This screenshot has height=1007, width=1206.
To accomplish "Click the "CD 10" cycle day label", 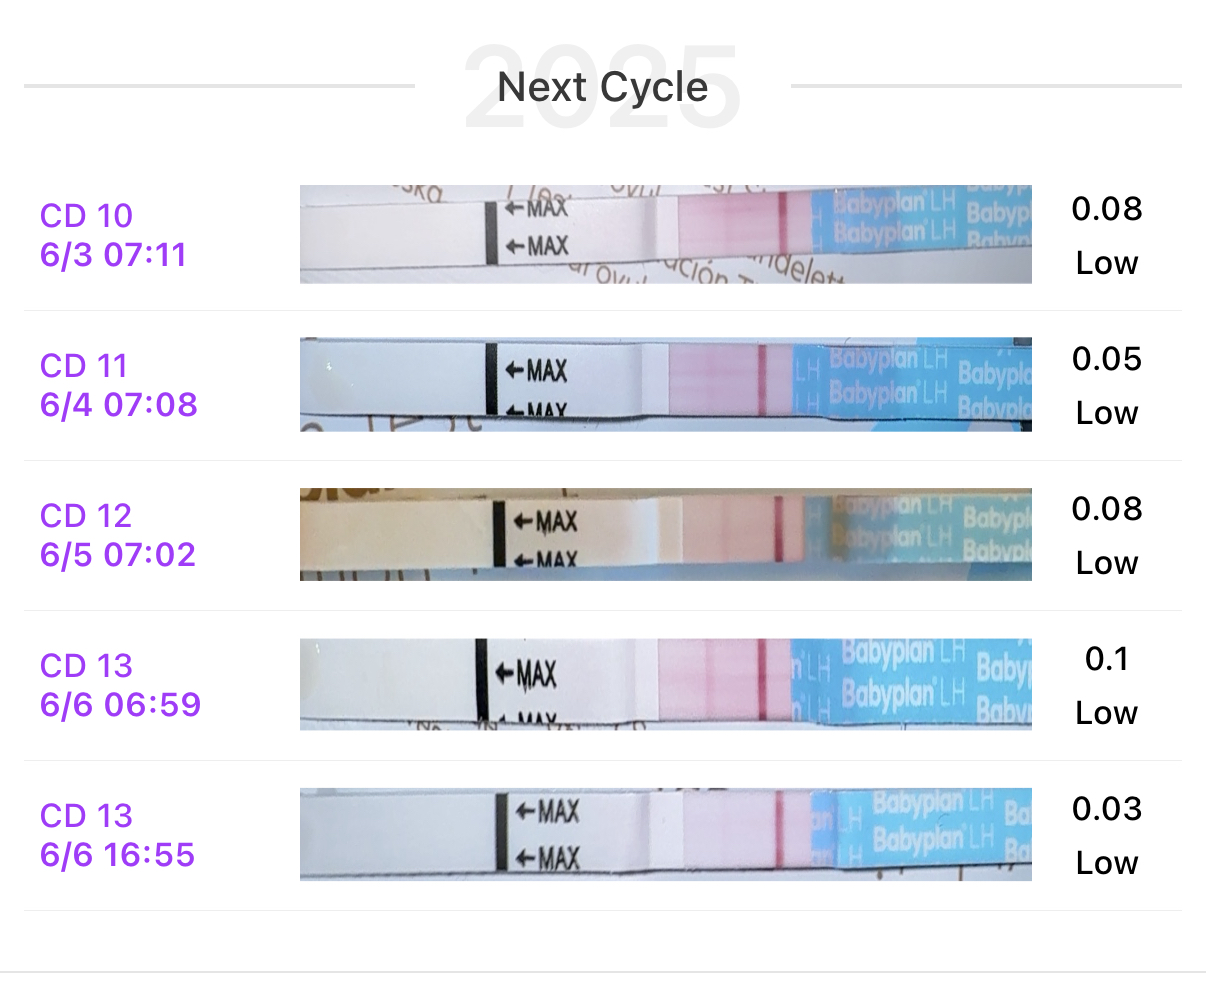I will click(86, 216).
